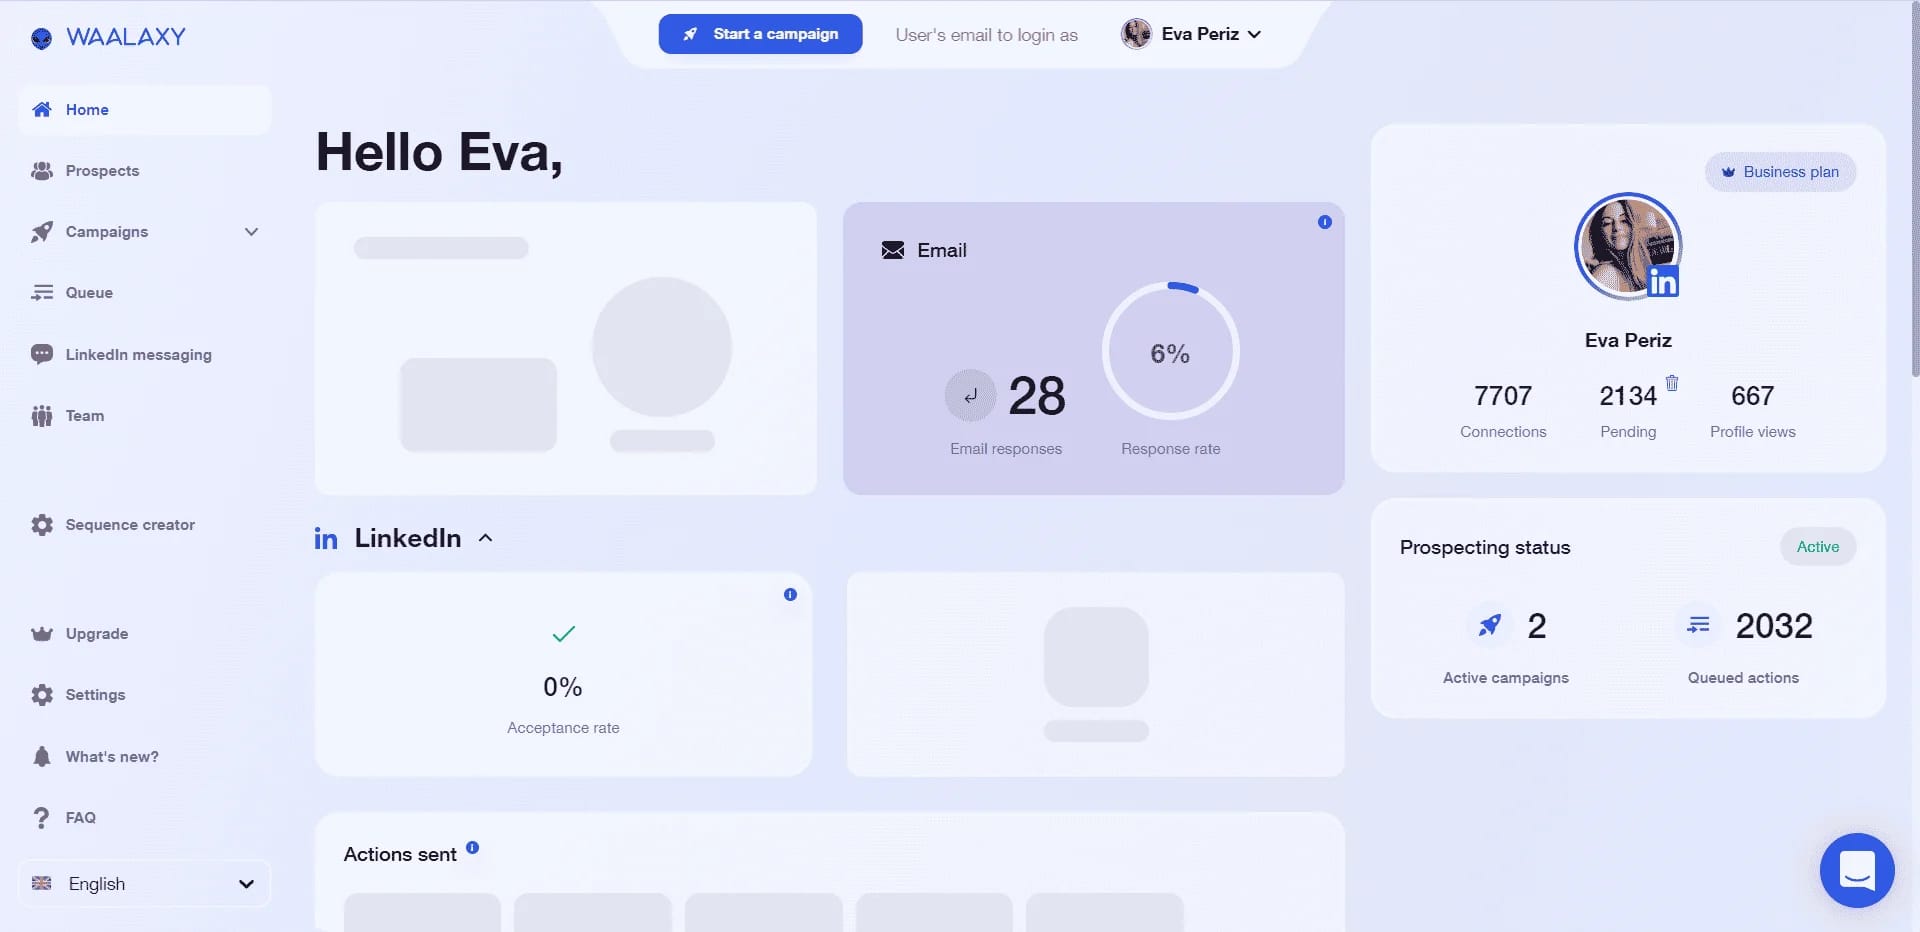Click the Sequence creator gear icon

click(42, 525)
